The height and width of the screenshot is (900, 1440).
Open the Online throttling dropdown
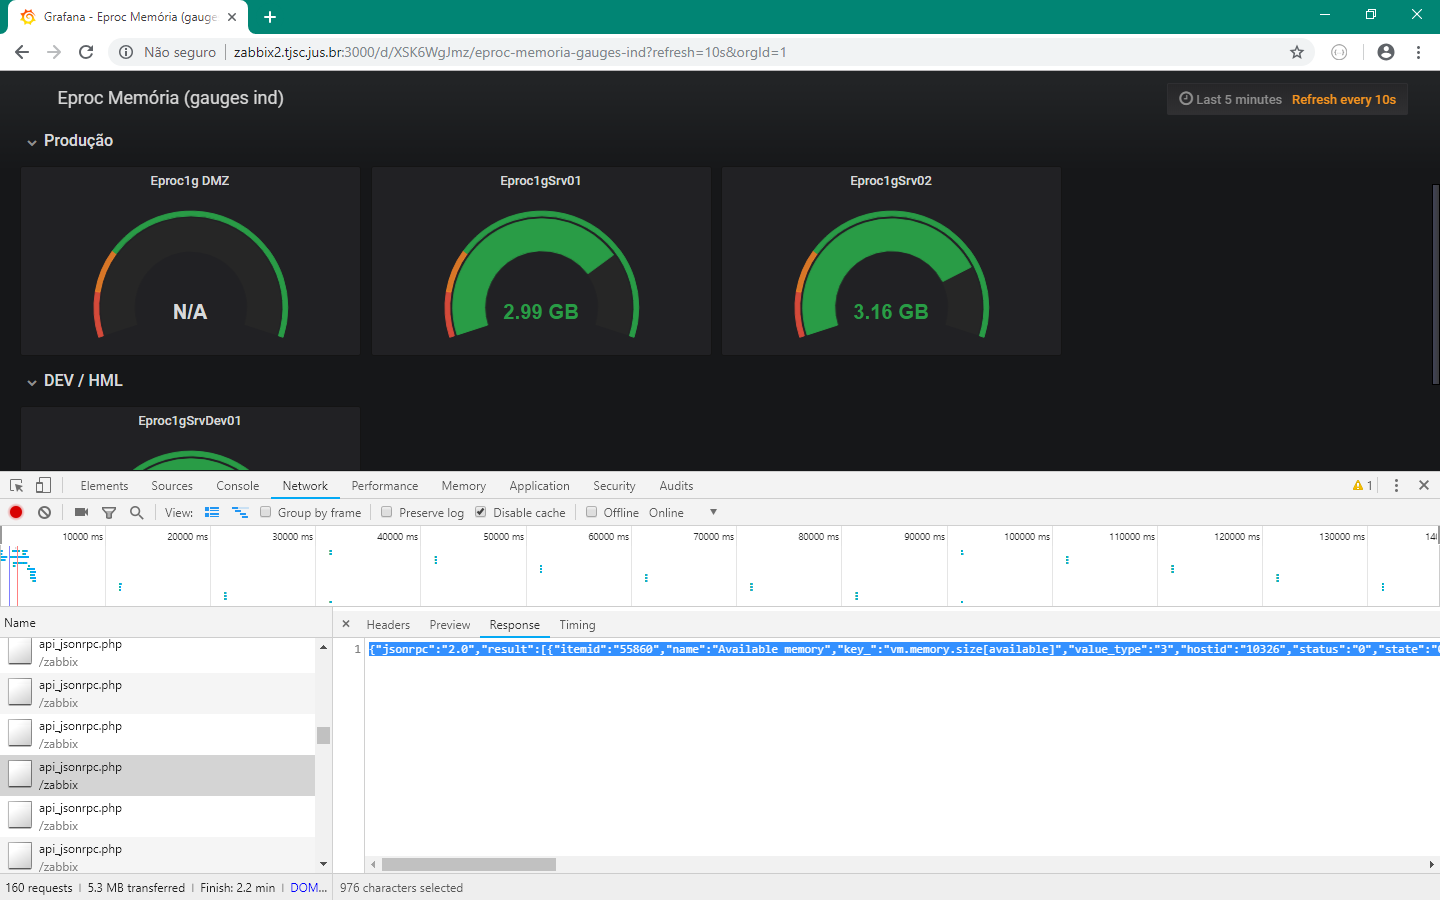(685, 512)
